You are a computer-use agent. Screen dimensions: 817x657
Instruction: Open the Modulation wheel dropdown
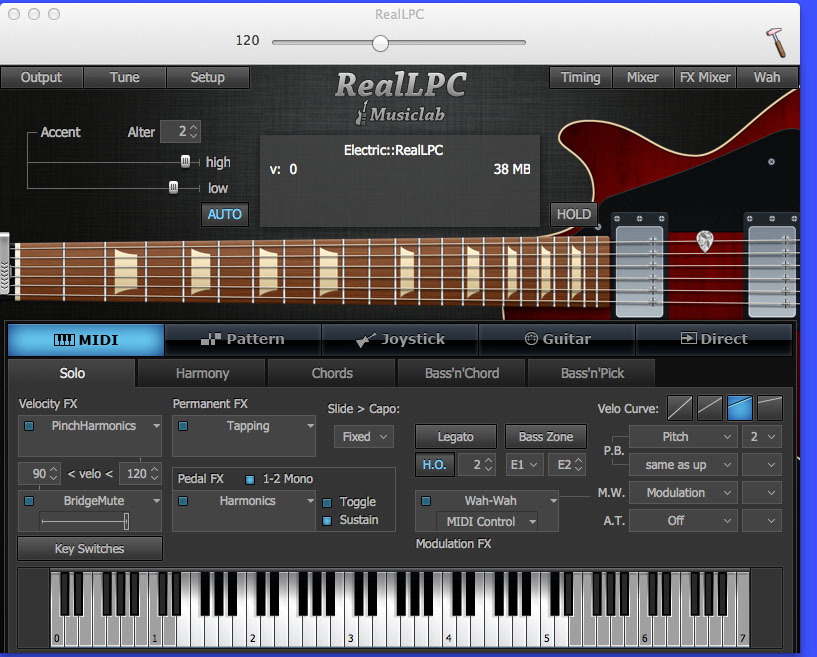point(683,493)
